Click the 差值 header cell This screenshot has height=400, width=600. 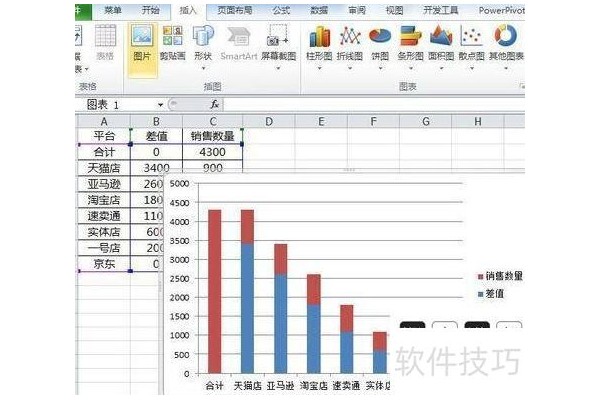tap(156, 136)
